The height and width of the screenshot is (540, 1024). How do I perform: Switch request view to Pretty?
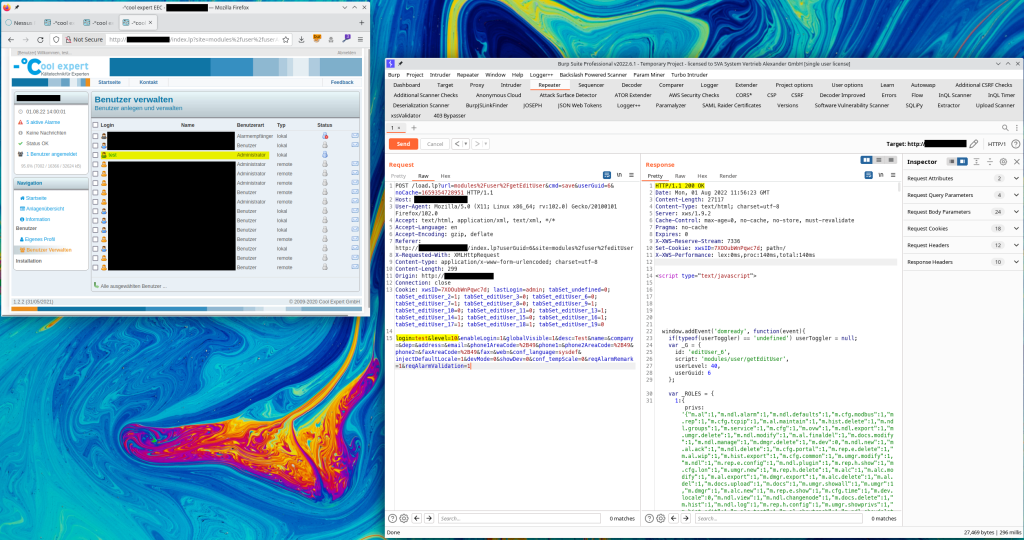(398, 176)
